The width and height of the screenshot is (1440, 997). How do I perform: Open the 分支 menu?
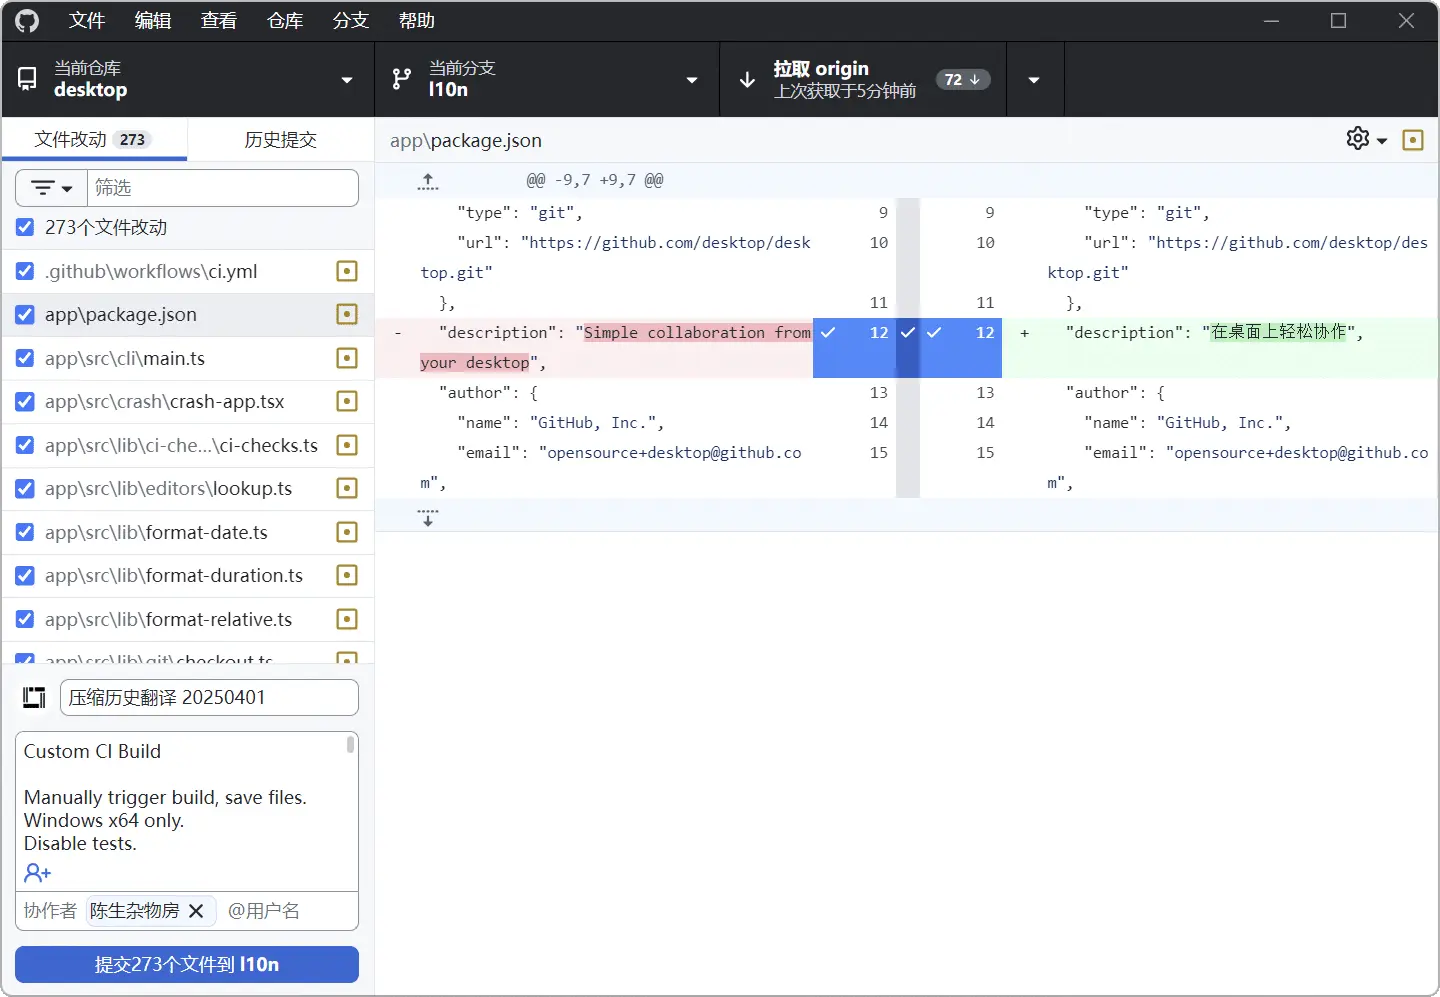pyautogui.click(x=351, y=21)
